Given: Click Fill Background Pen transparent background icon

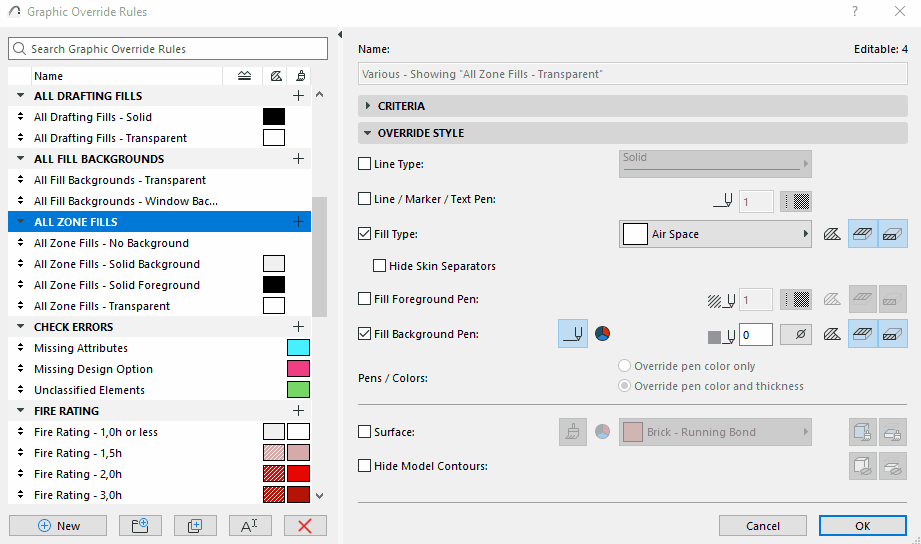Looking at the screenshot, I should pos(796,334).
